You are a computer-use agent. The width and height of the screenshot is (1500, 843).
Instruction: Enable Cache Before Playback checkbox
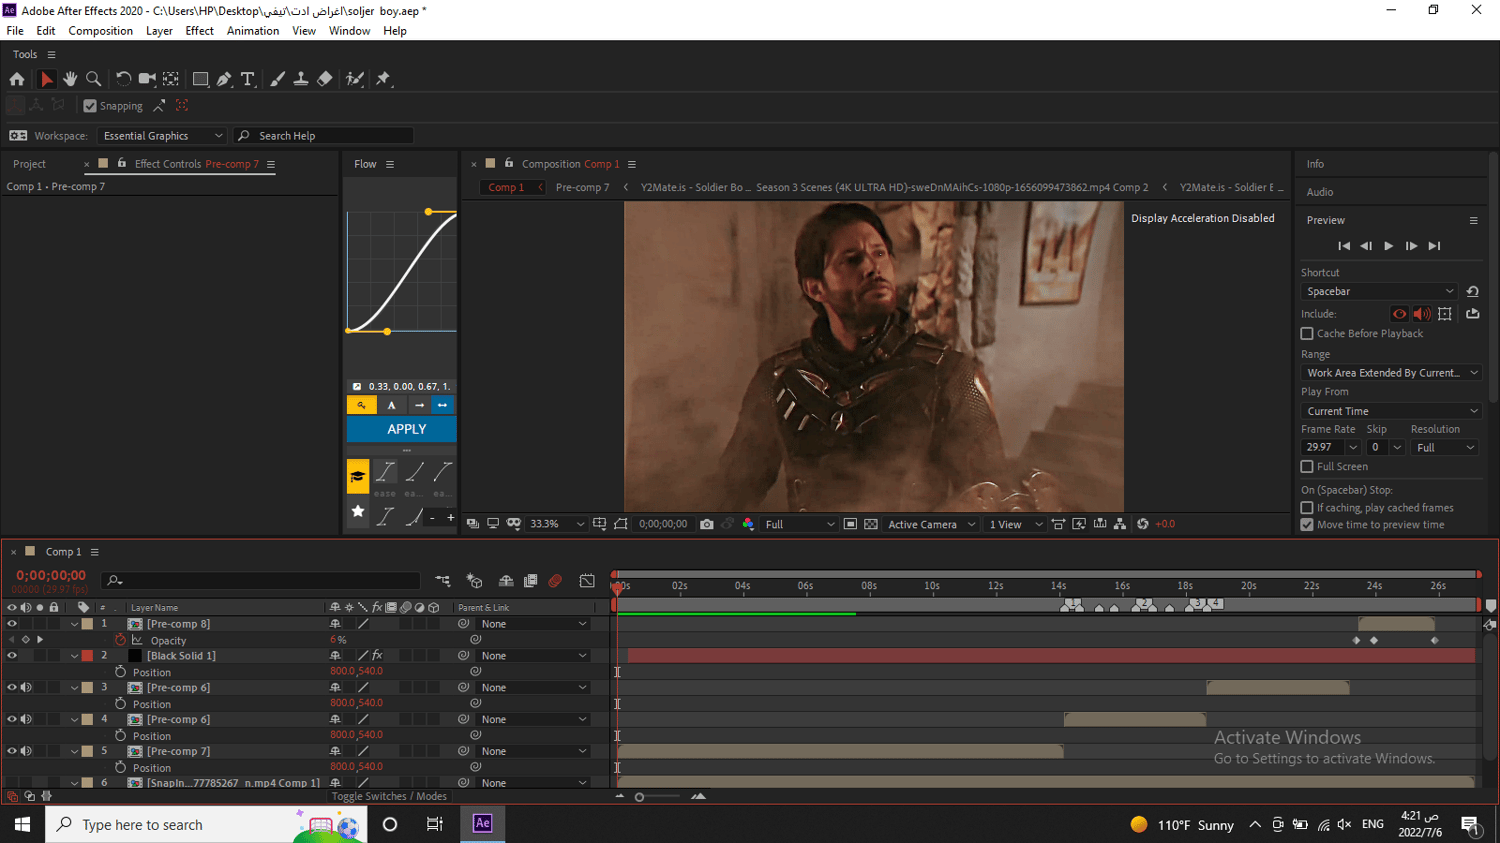(1307, 334)
